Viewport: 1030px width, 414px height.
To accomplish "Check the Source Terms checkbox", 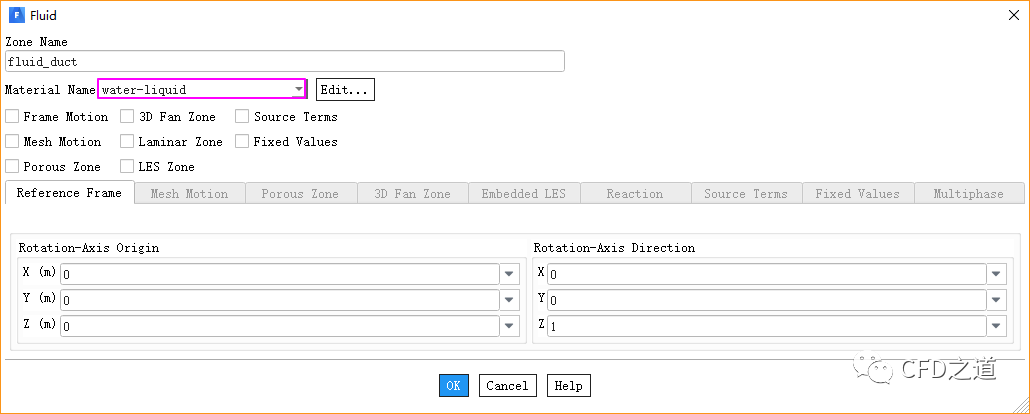I will (x=242, y=117).
